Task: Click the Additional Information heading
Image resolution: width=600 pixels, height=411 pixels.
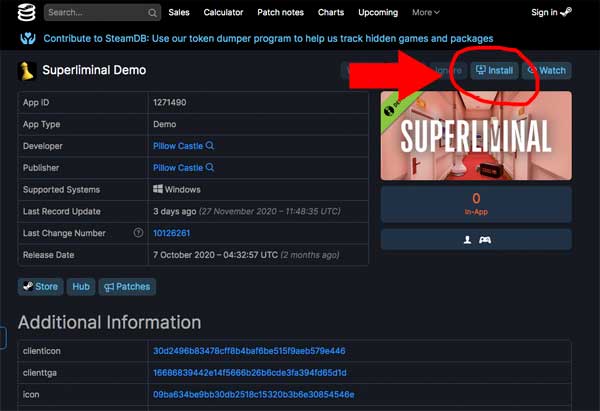Action: pos(109,322)
